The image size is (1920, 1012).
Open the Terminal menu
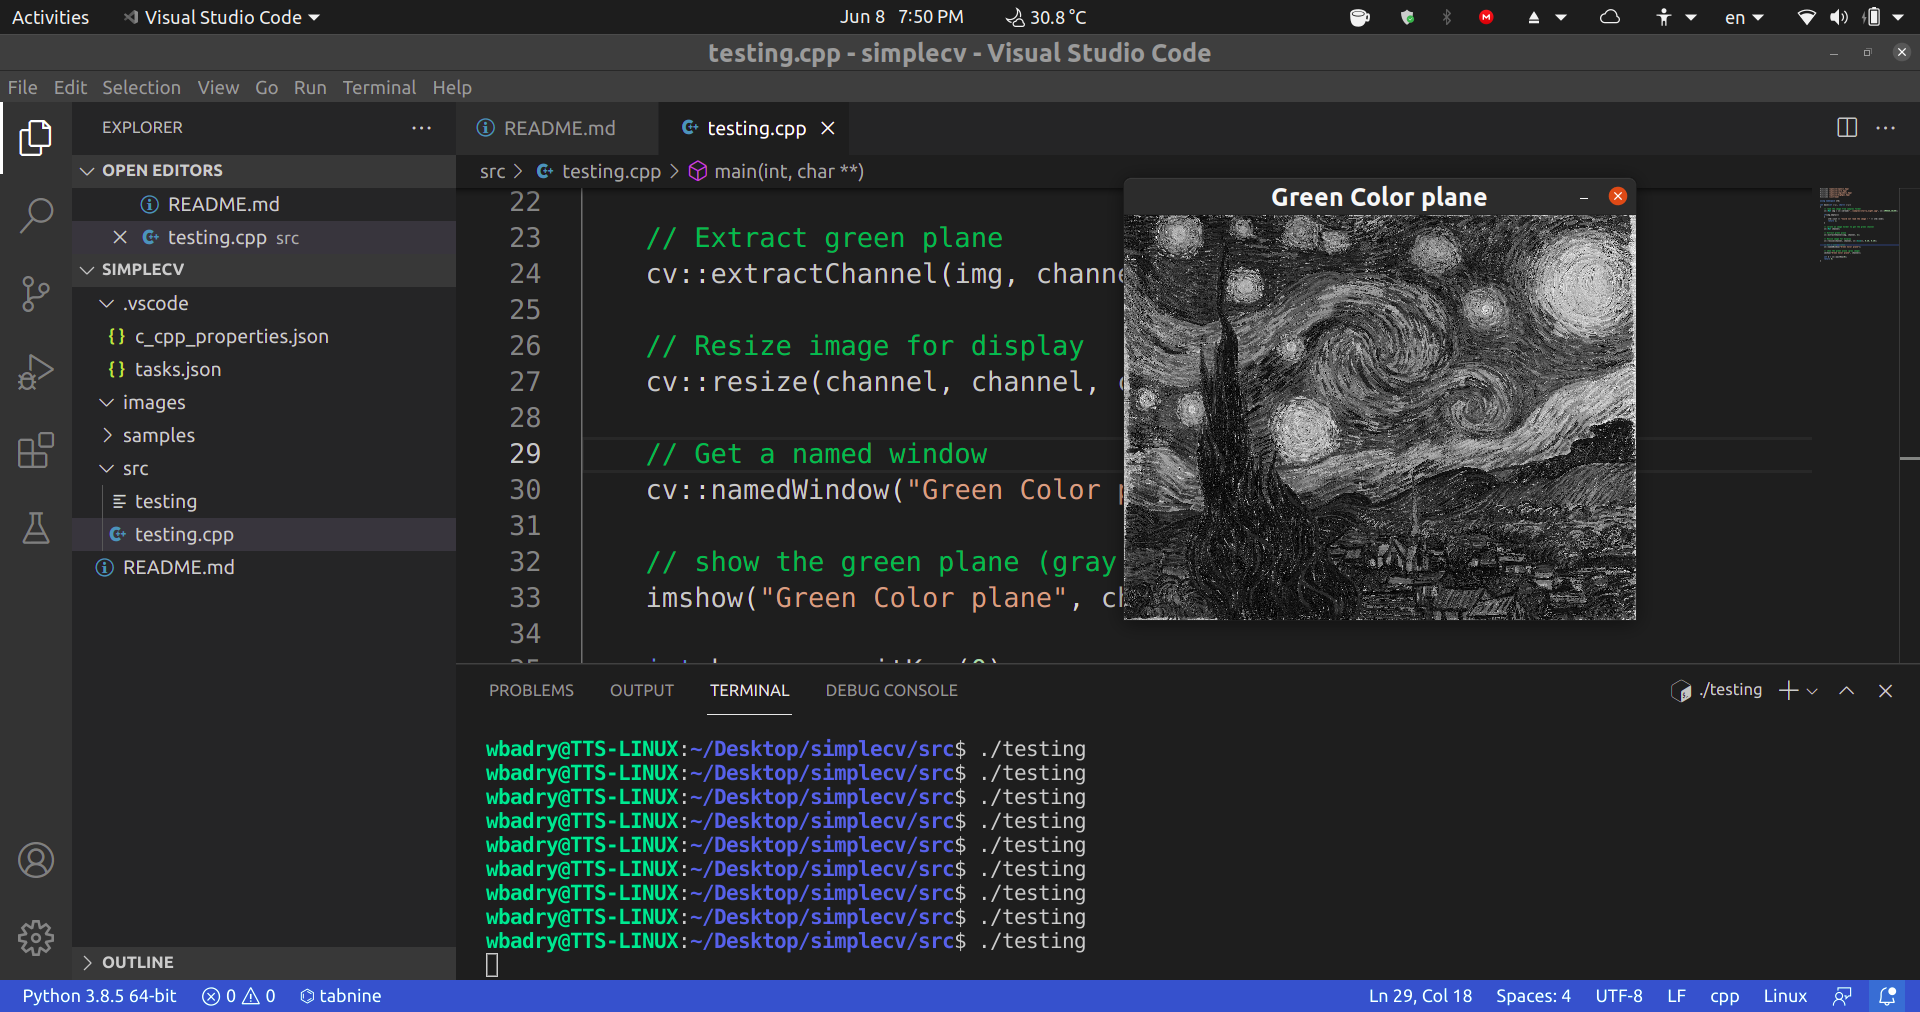pyautogui.click(x=379, y=88)
